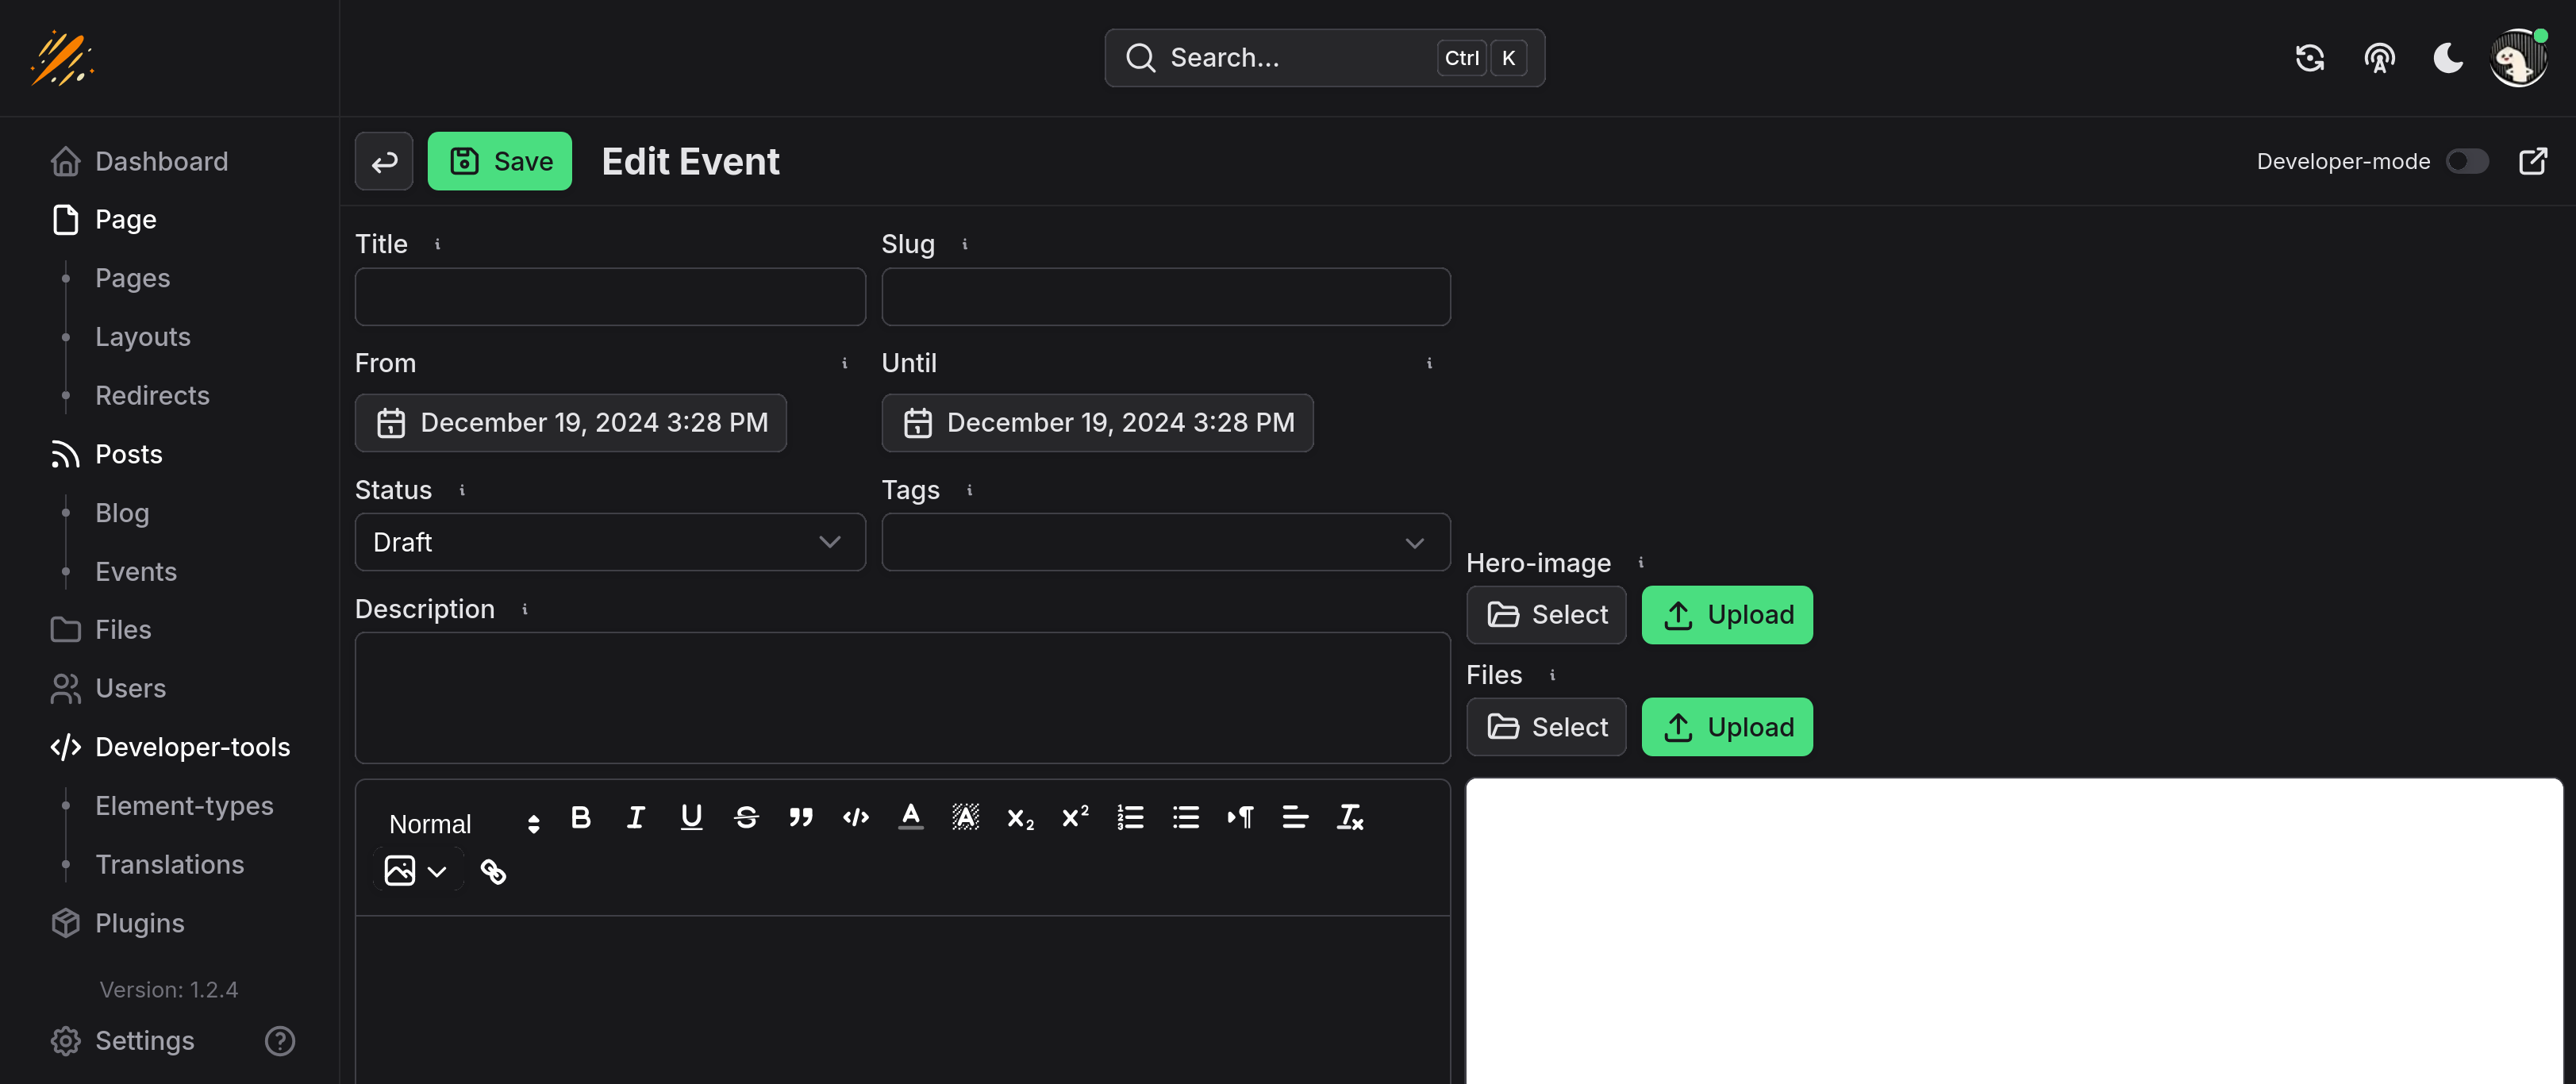Viewport: 2576px width, 1084px height.
Task: Click the clear formatting icon
Action: pos(1350,817)
